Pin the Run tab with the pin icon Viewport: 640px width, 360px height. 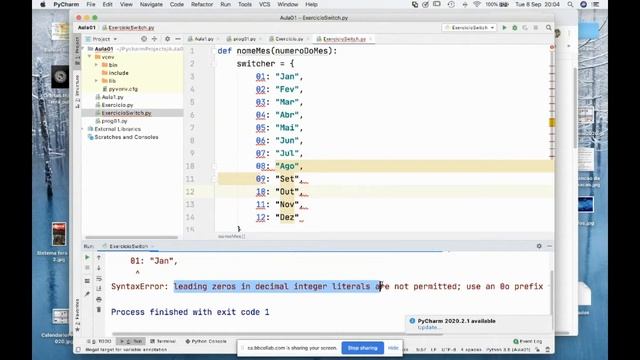click(x=87, y=294)
